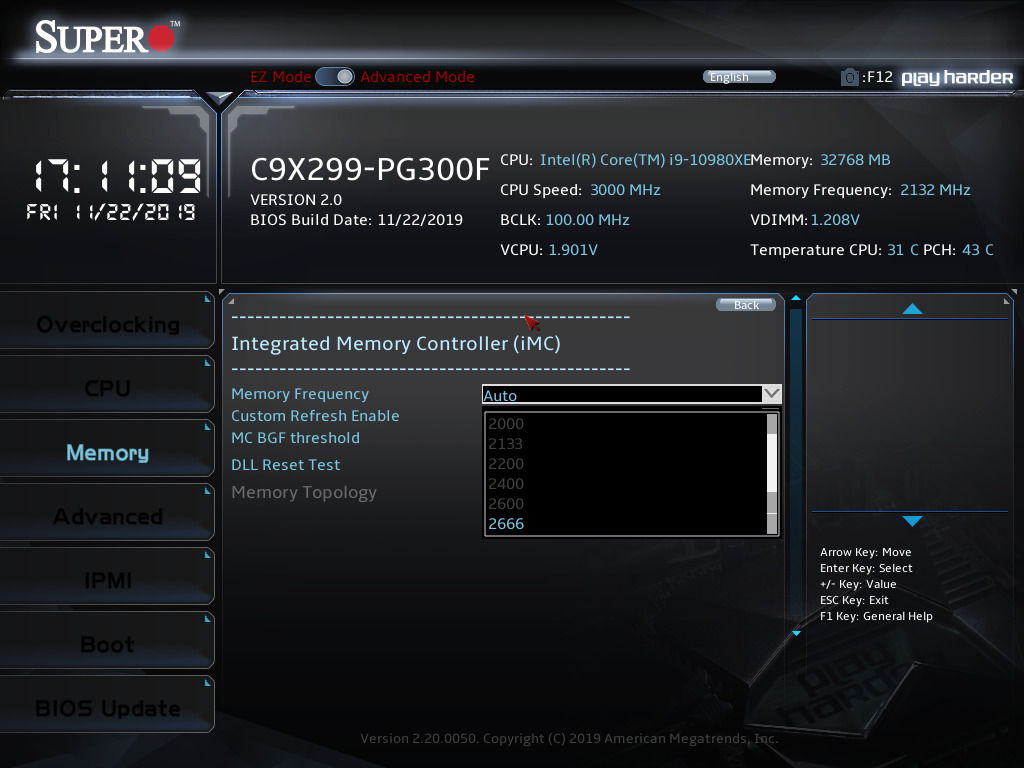Image resolution: width=1024 pixels, height=768 pixels.
Task: Click the Memory Frequency Auto value field
Action: pyautogui.click(x=622, y=394)
